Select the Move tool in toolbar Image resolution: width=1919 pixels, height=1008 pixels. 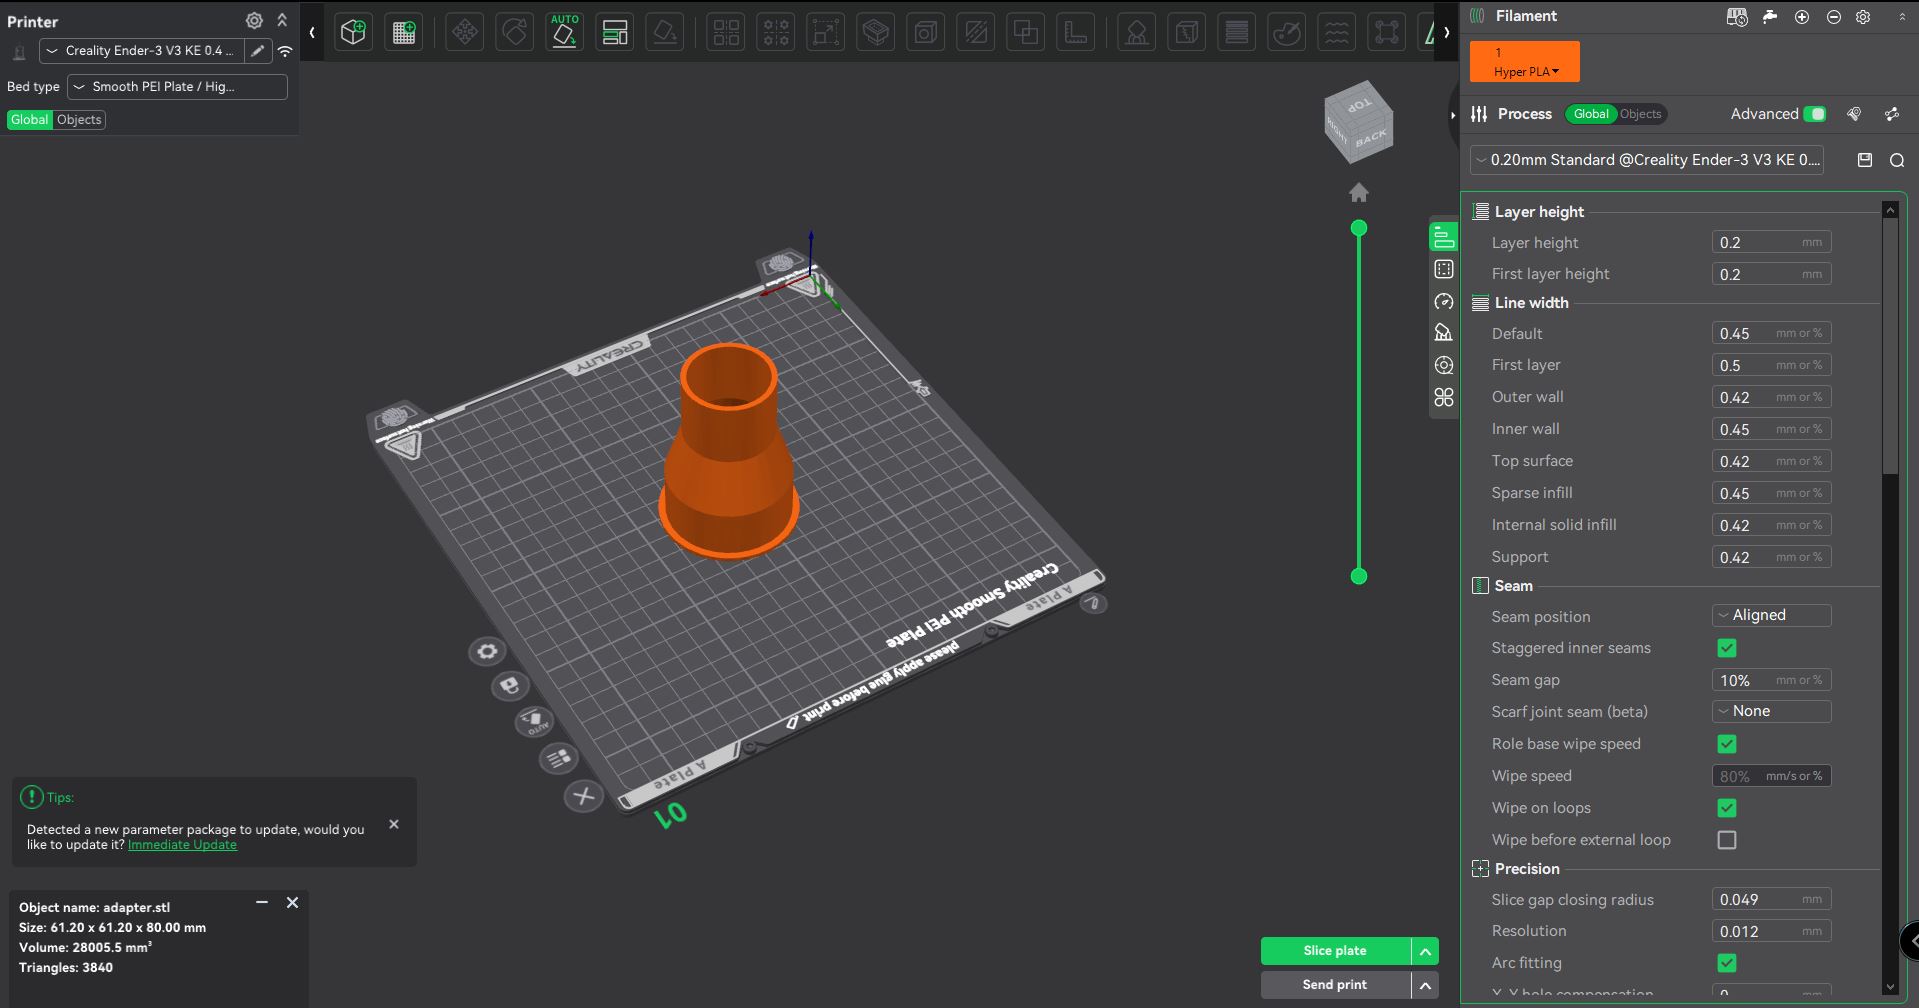(x=464, y=32)
